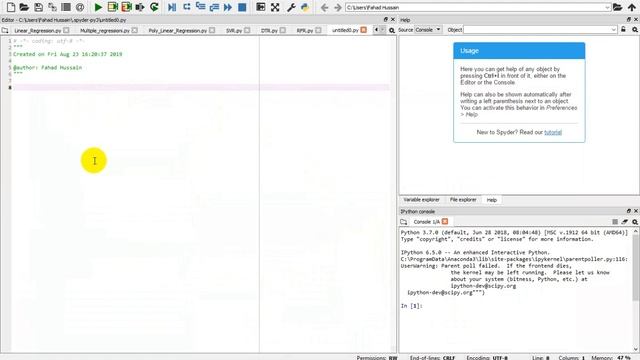Step over the current line in debugger
Viewport: 640px width, 360px height.
(187, 7)
